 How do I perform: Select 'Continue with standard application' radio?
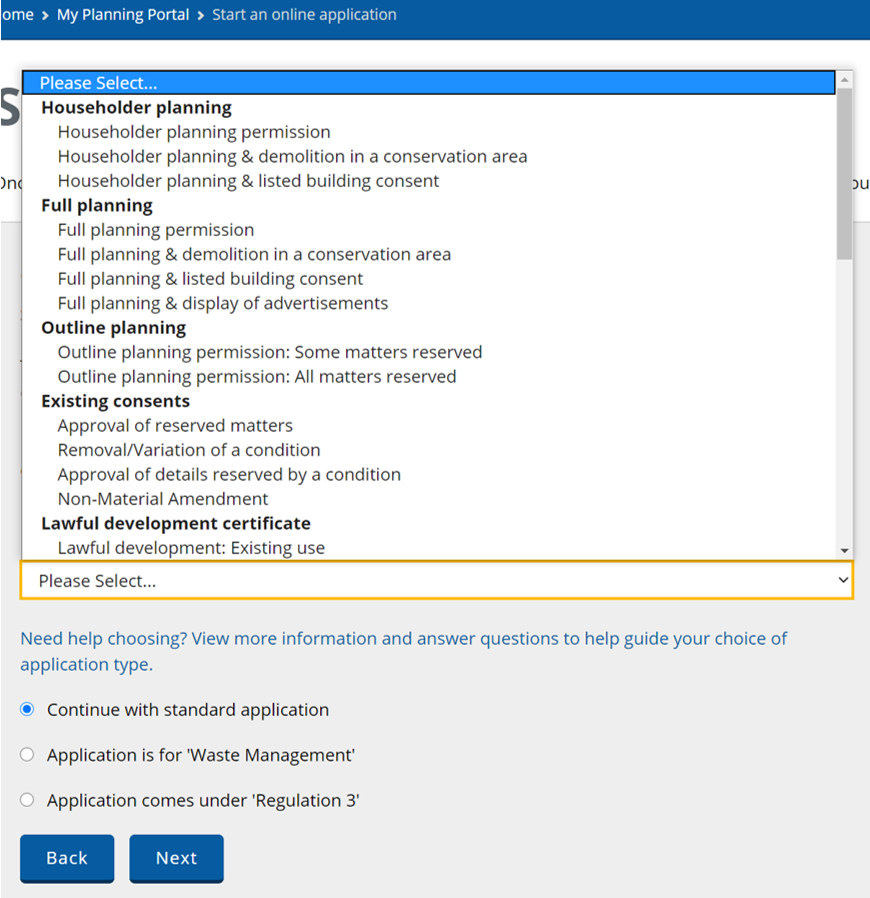click(27, 709)
